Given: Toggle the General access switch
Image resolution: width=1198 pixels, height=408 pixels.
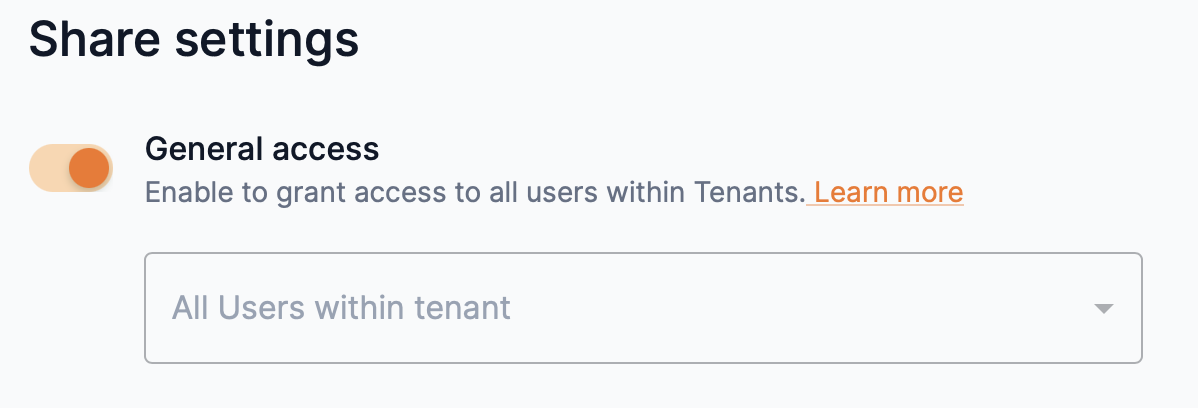Looking at the screenshot, I should (x=71, y=168).
